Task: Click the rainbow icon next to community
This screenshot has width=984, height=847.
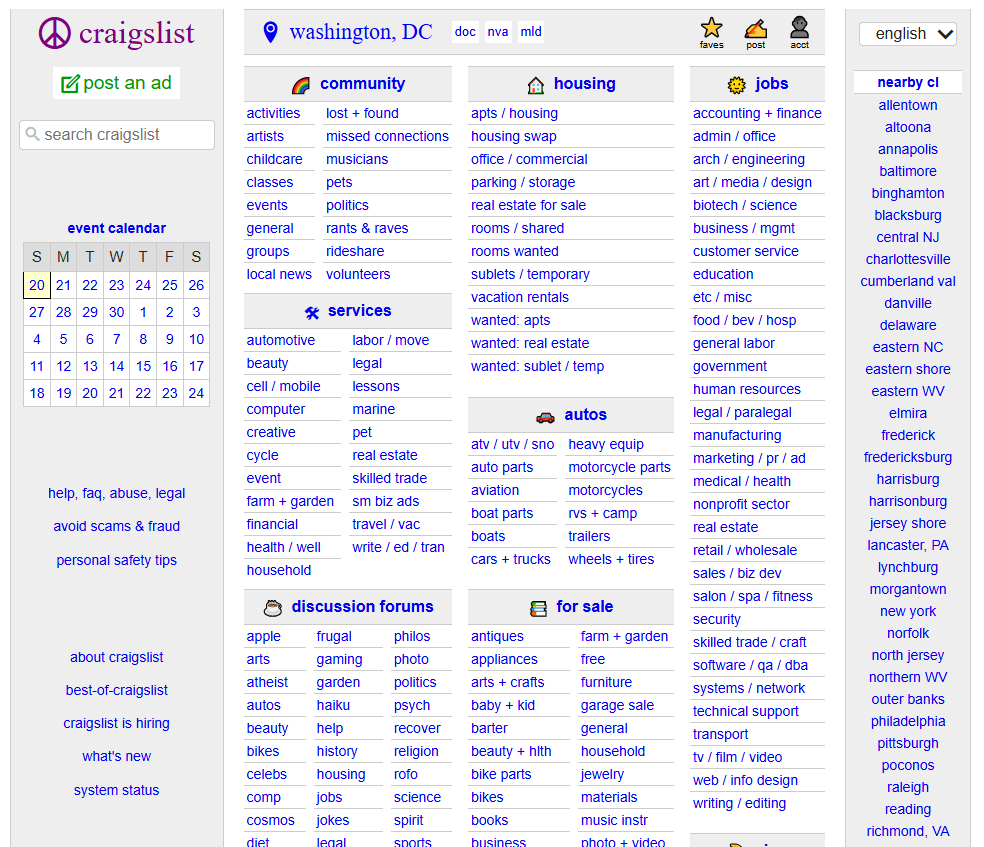Action: coord(301,85)
